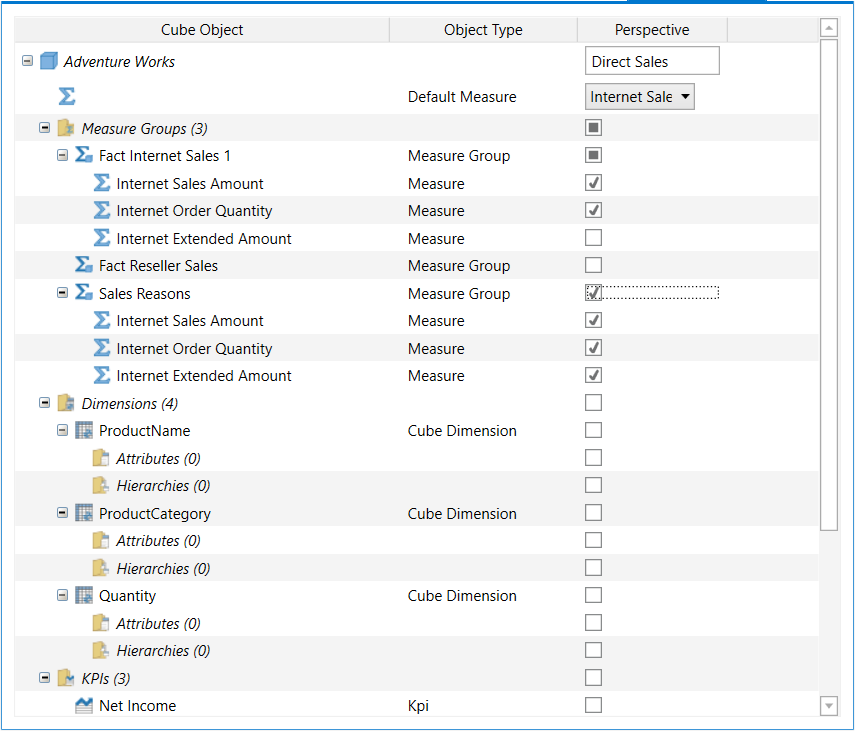855x732 pixels.
Task: Click the ProductName dimension icon
Action: pyautogui.click(x=84, y=431)
